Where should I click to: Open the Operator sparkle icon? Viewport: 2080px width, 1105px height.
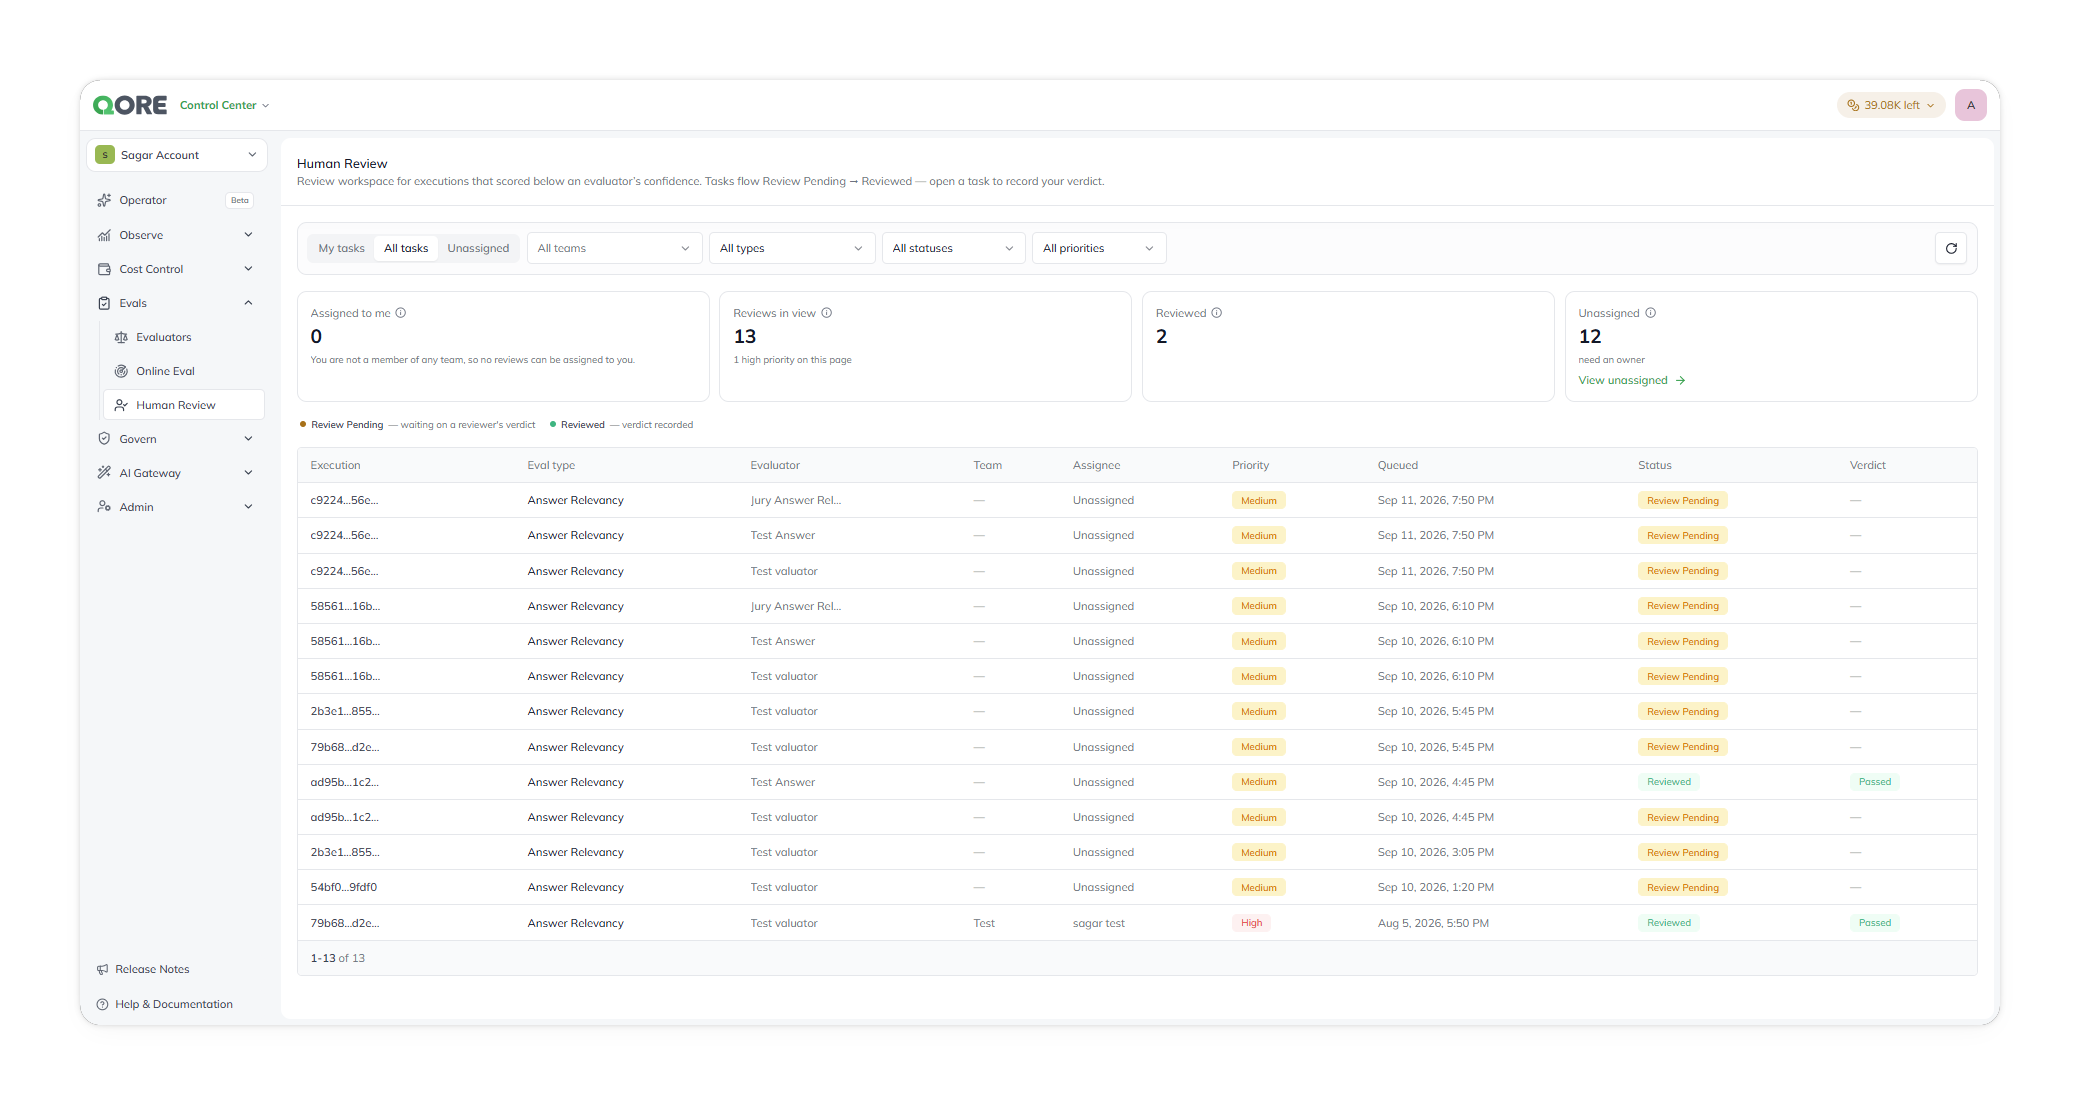click(x=104, y=200)
